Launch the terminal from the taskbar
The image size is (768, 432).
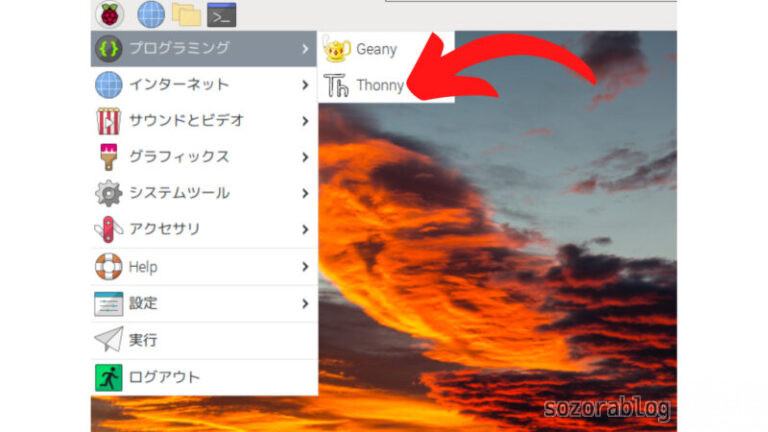click(221, 14)
